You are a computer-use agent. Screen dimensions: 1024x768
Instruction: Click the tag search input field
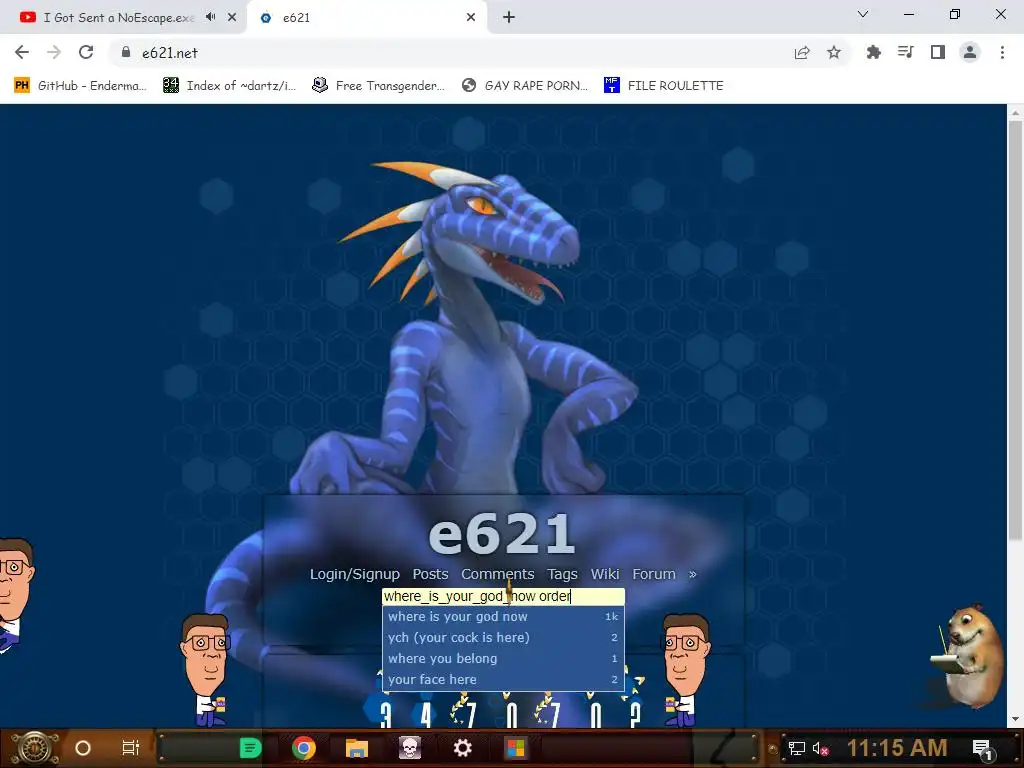click(x=504, y=596)
